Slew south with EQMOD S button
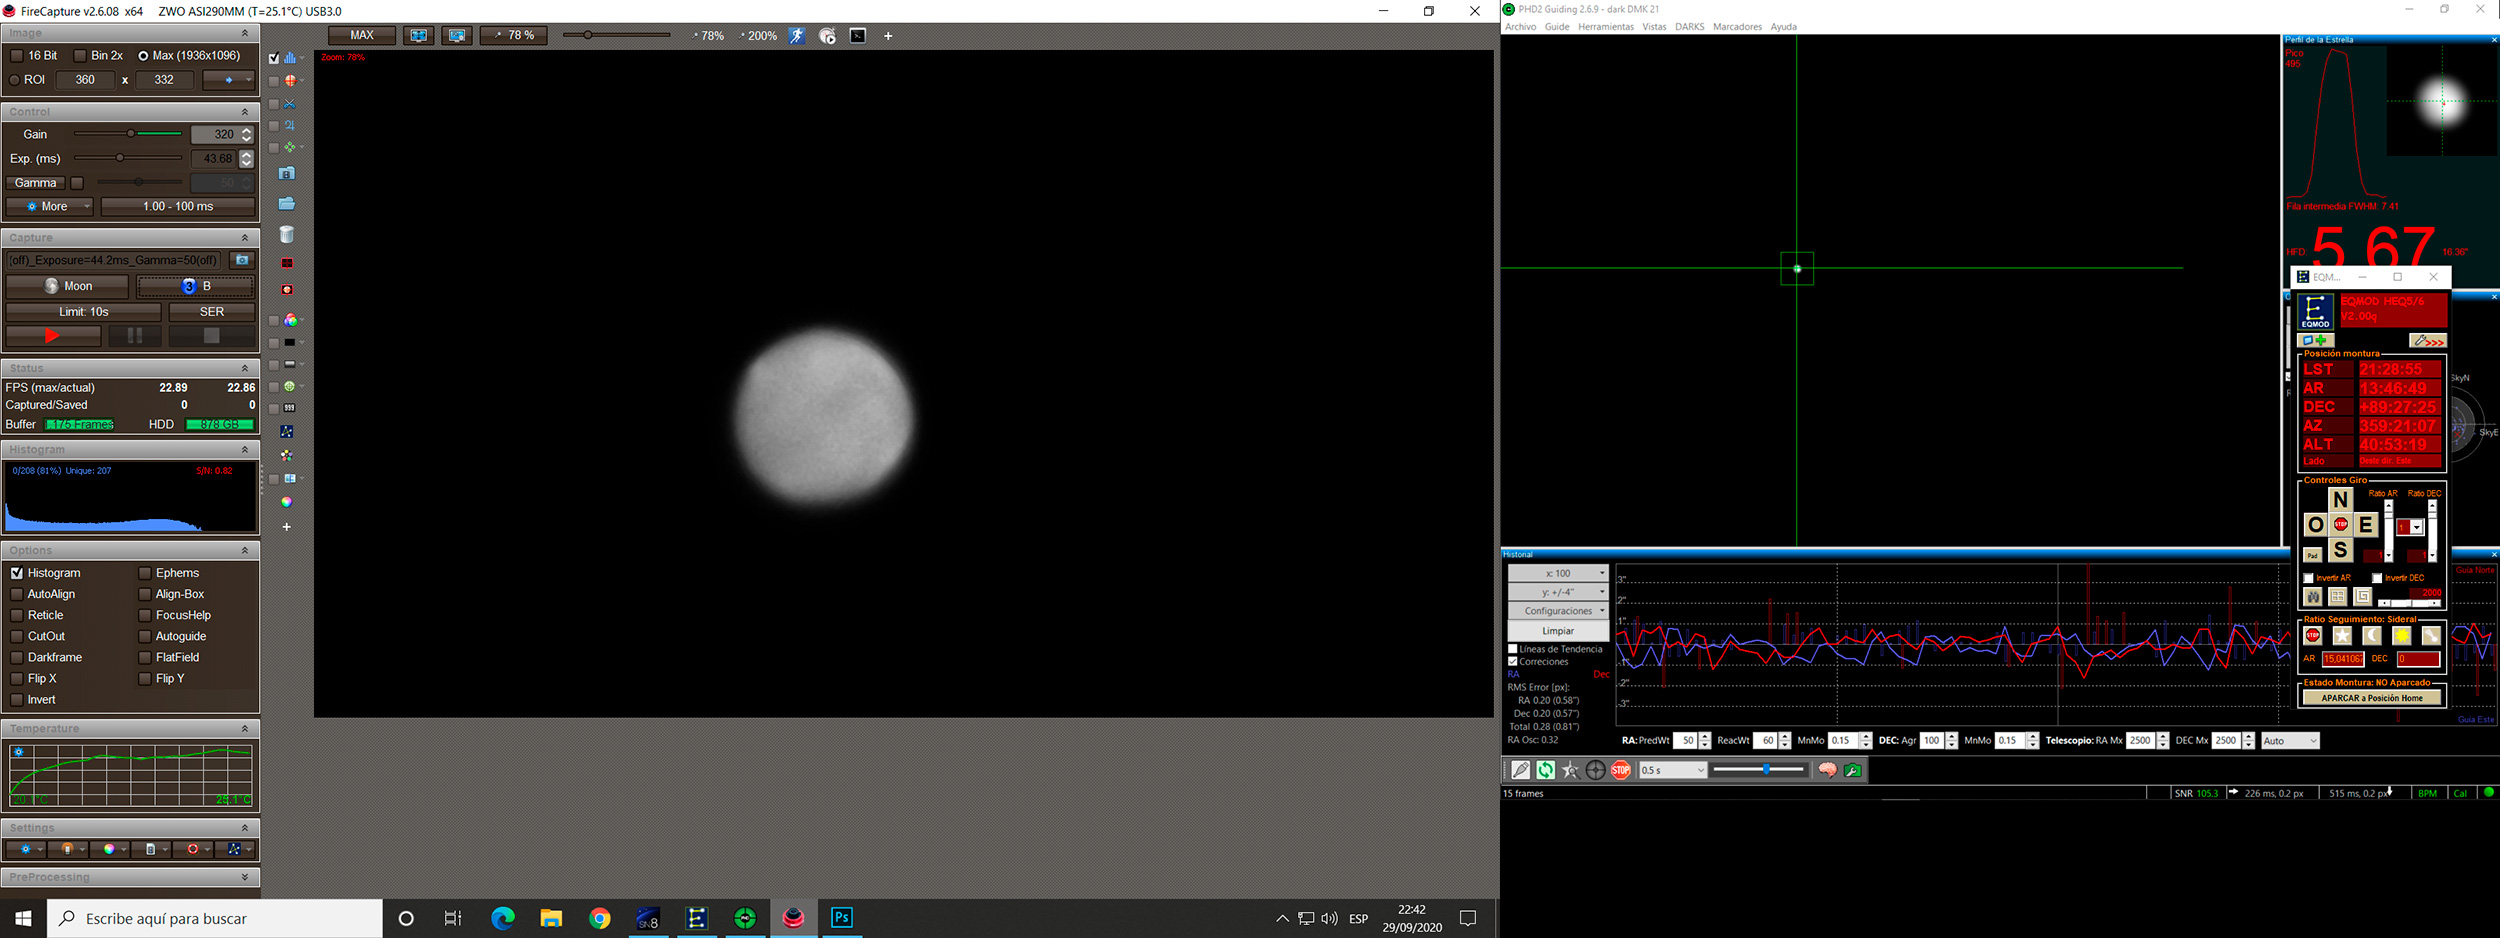The height and width of the screenshot is (938, 2500). pos(2340,550)
